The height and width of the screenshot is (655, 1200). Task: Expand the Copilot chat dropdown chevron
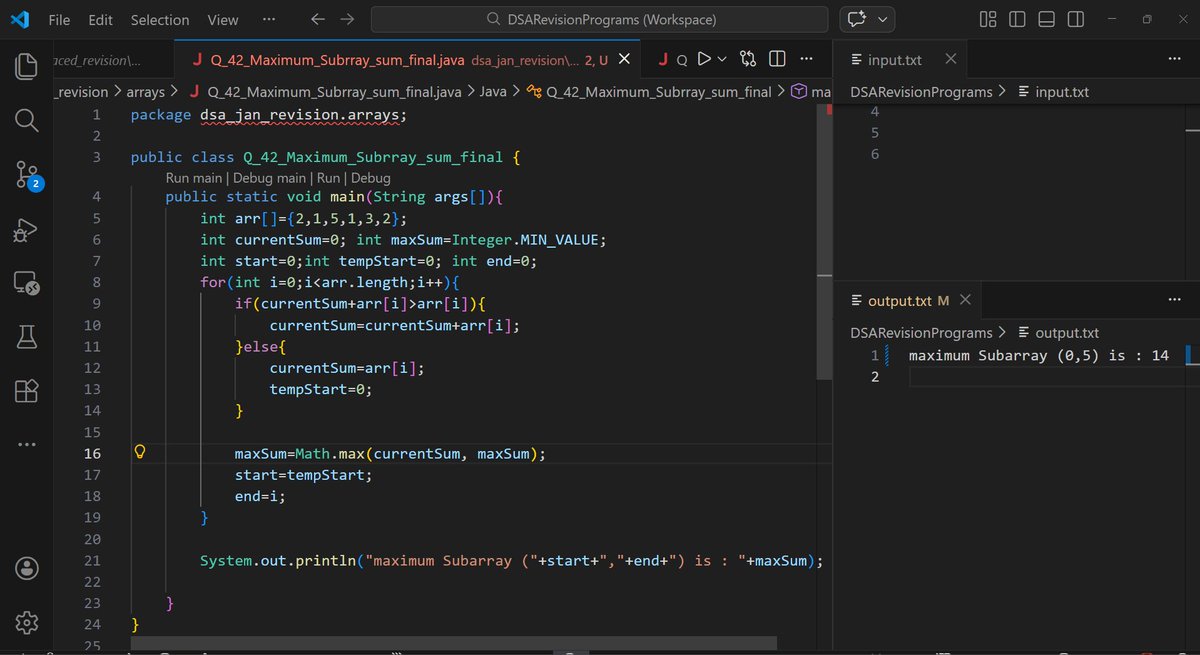tap(882, 19)
